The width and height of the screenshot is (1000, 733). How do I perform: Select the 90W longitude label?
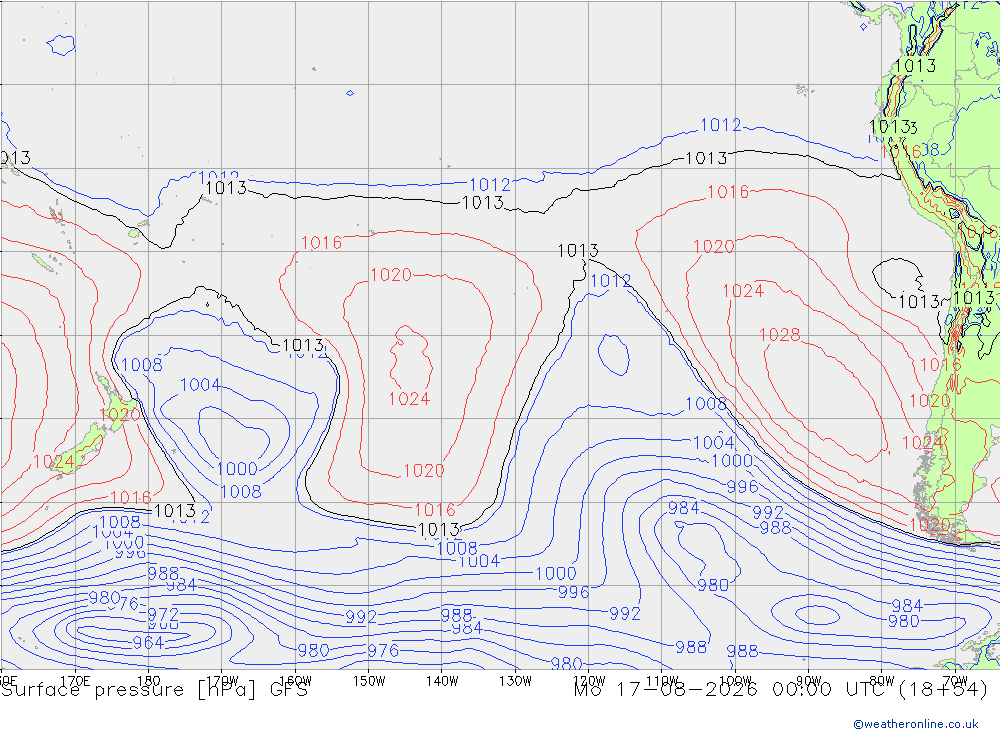point(809,681)
